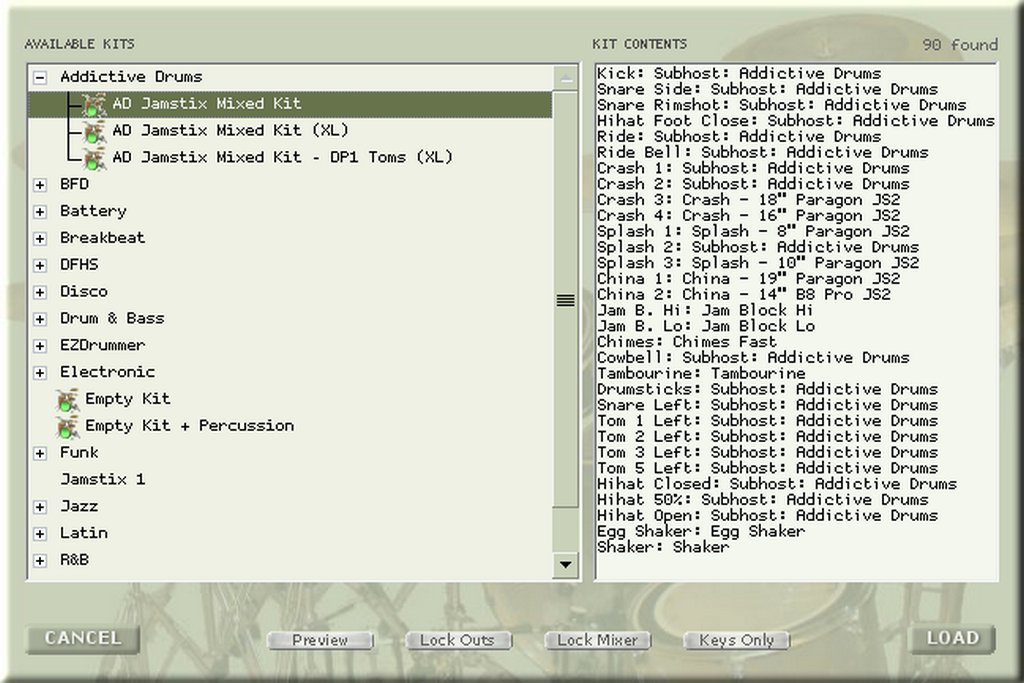Viewport: 1024px width, 683px height.
Task: Click the AD Jamstix Mixed Kit drum icon
Action: pos(94,104)
